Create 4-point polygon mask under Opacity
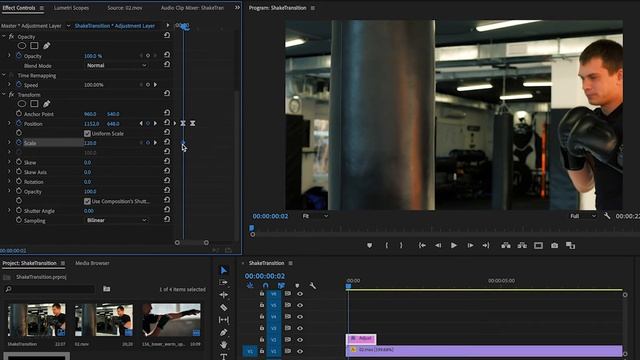 [x=34, y=46]
